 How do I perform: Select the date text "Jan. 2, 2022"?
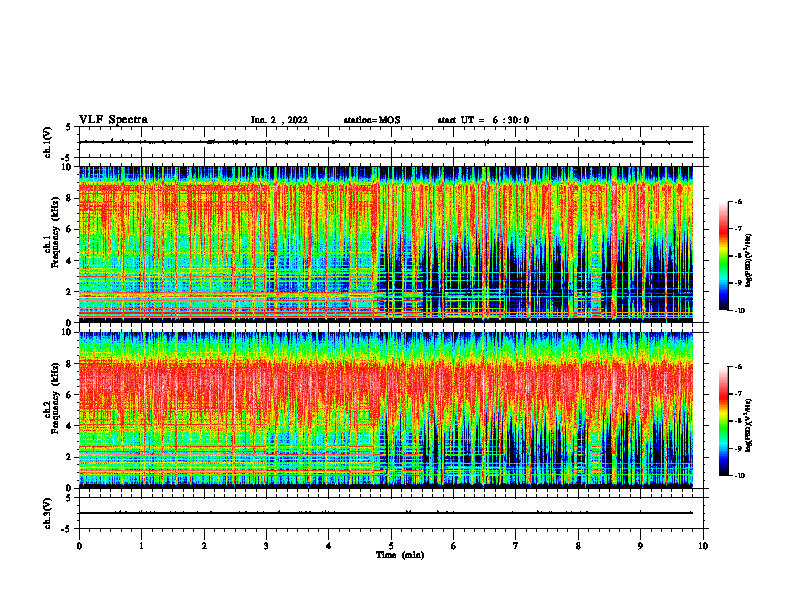pos(279,120)
